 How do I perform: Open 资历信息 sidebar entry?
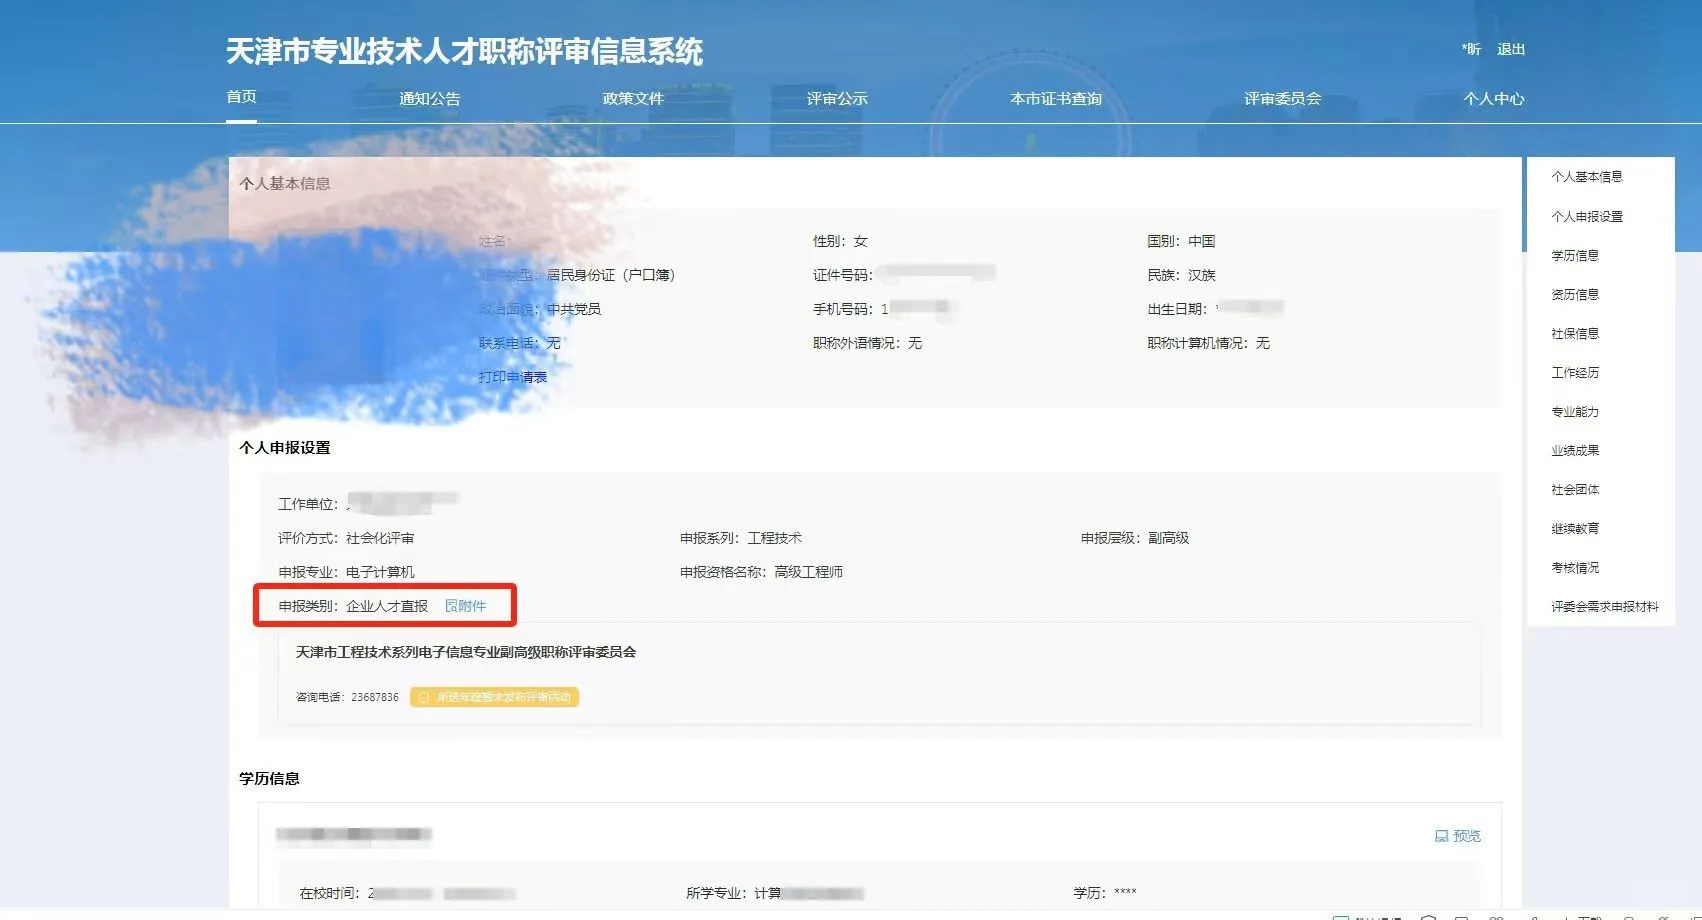tap(1575, 294)
